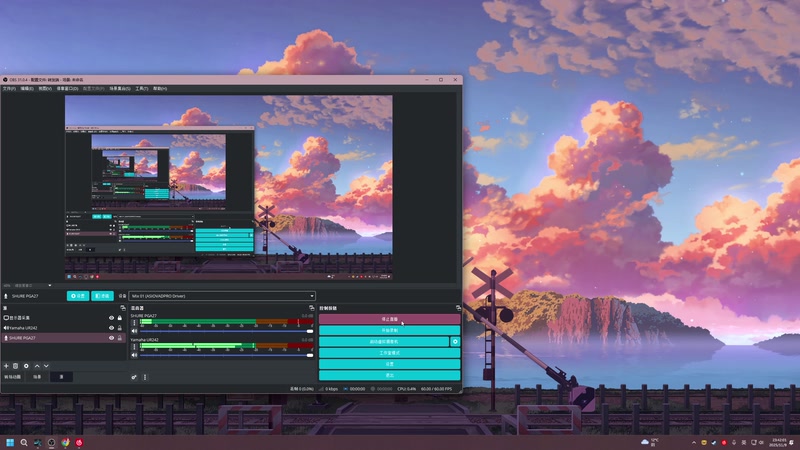Click the OBS preview canvas
This screenshot has height=450, width=800.
229,188
